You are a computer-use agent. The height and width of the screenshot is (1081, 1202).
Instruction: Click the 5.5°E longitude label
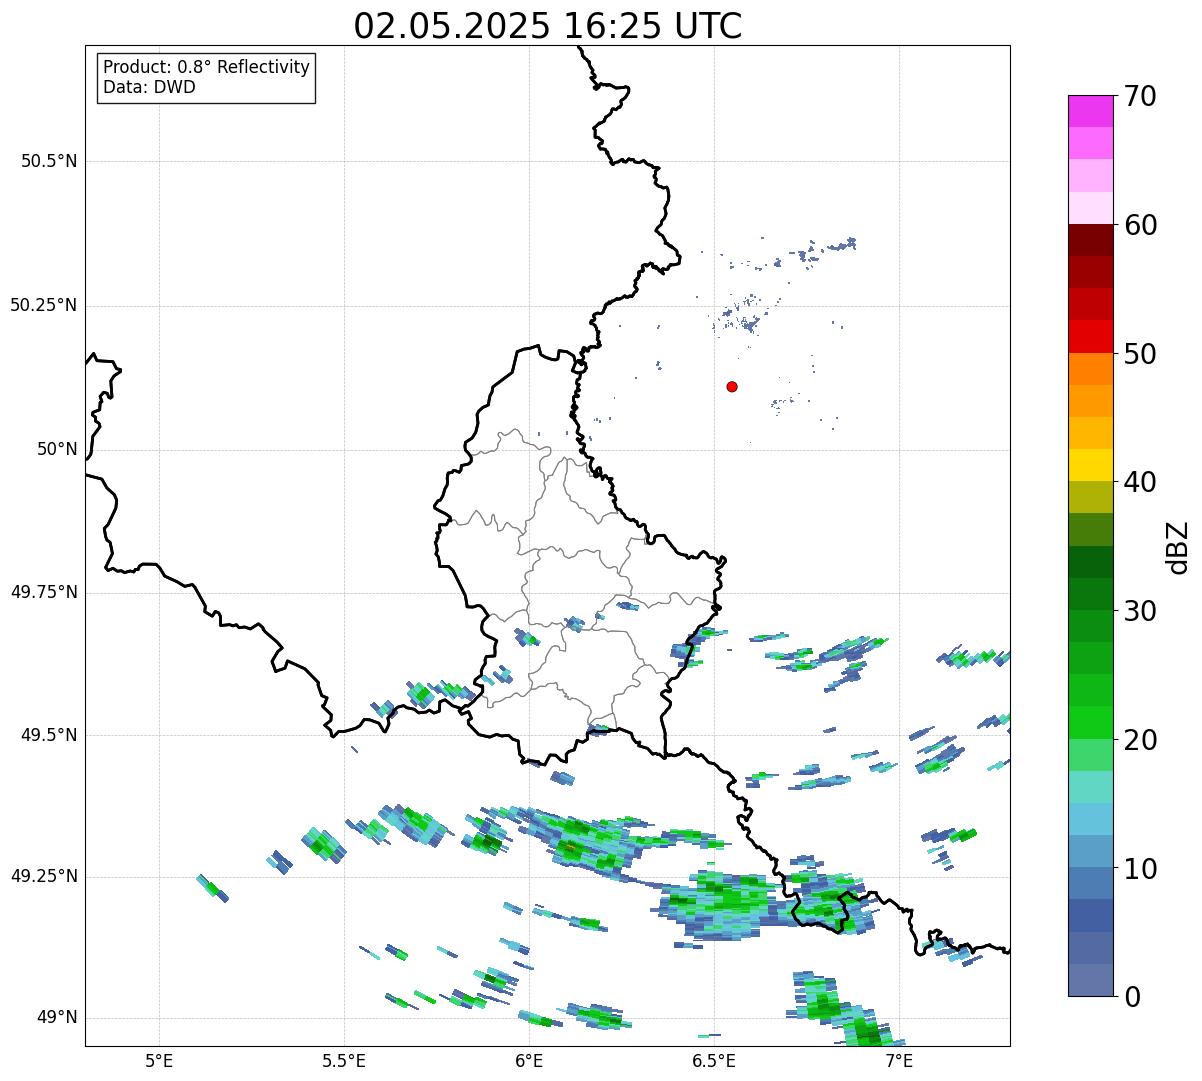pos(344,1060)
